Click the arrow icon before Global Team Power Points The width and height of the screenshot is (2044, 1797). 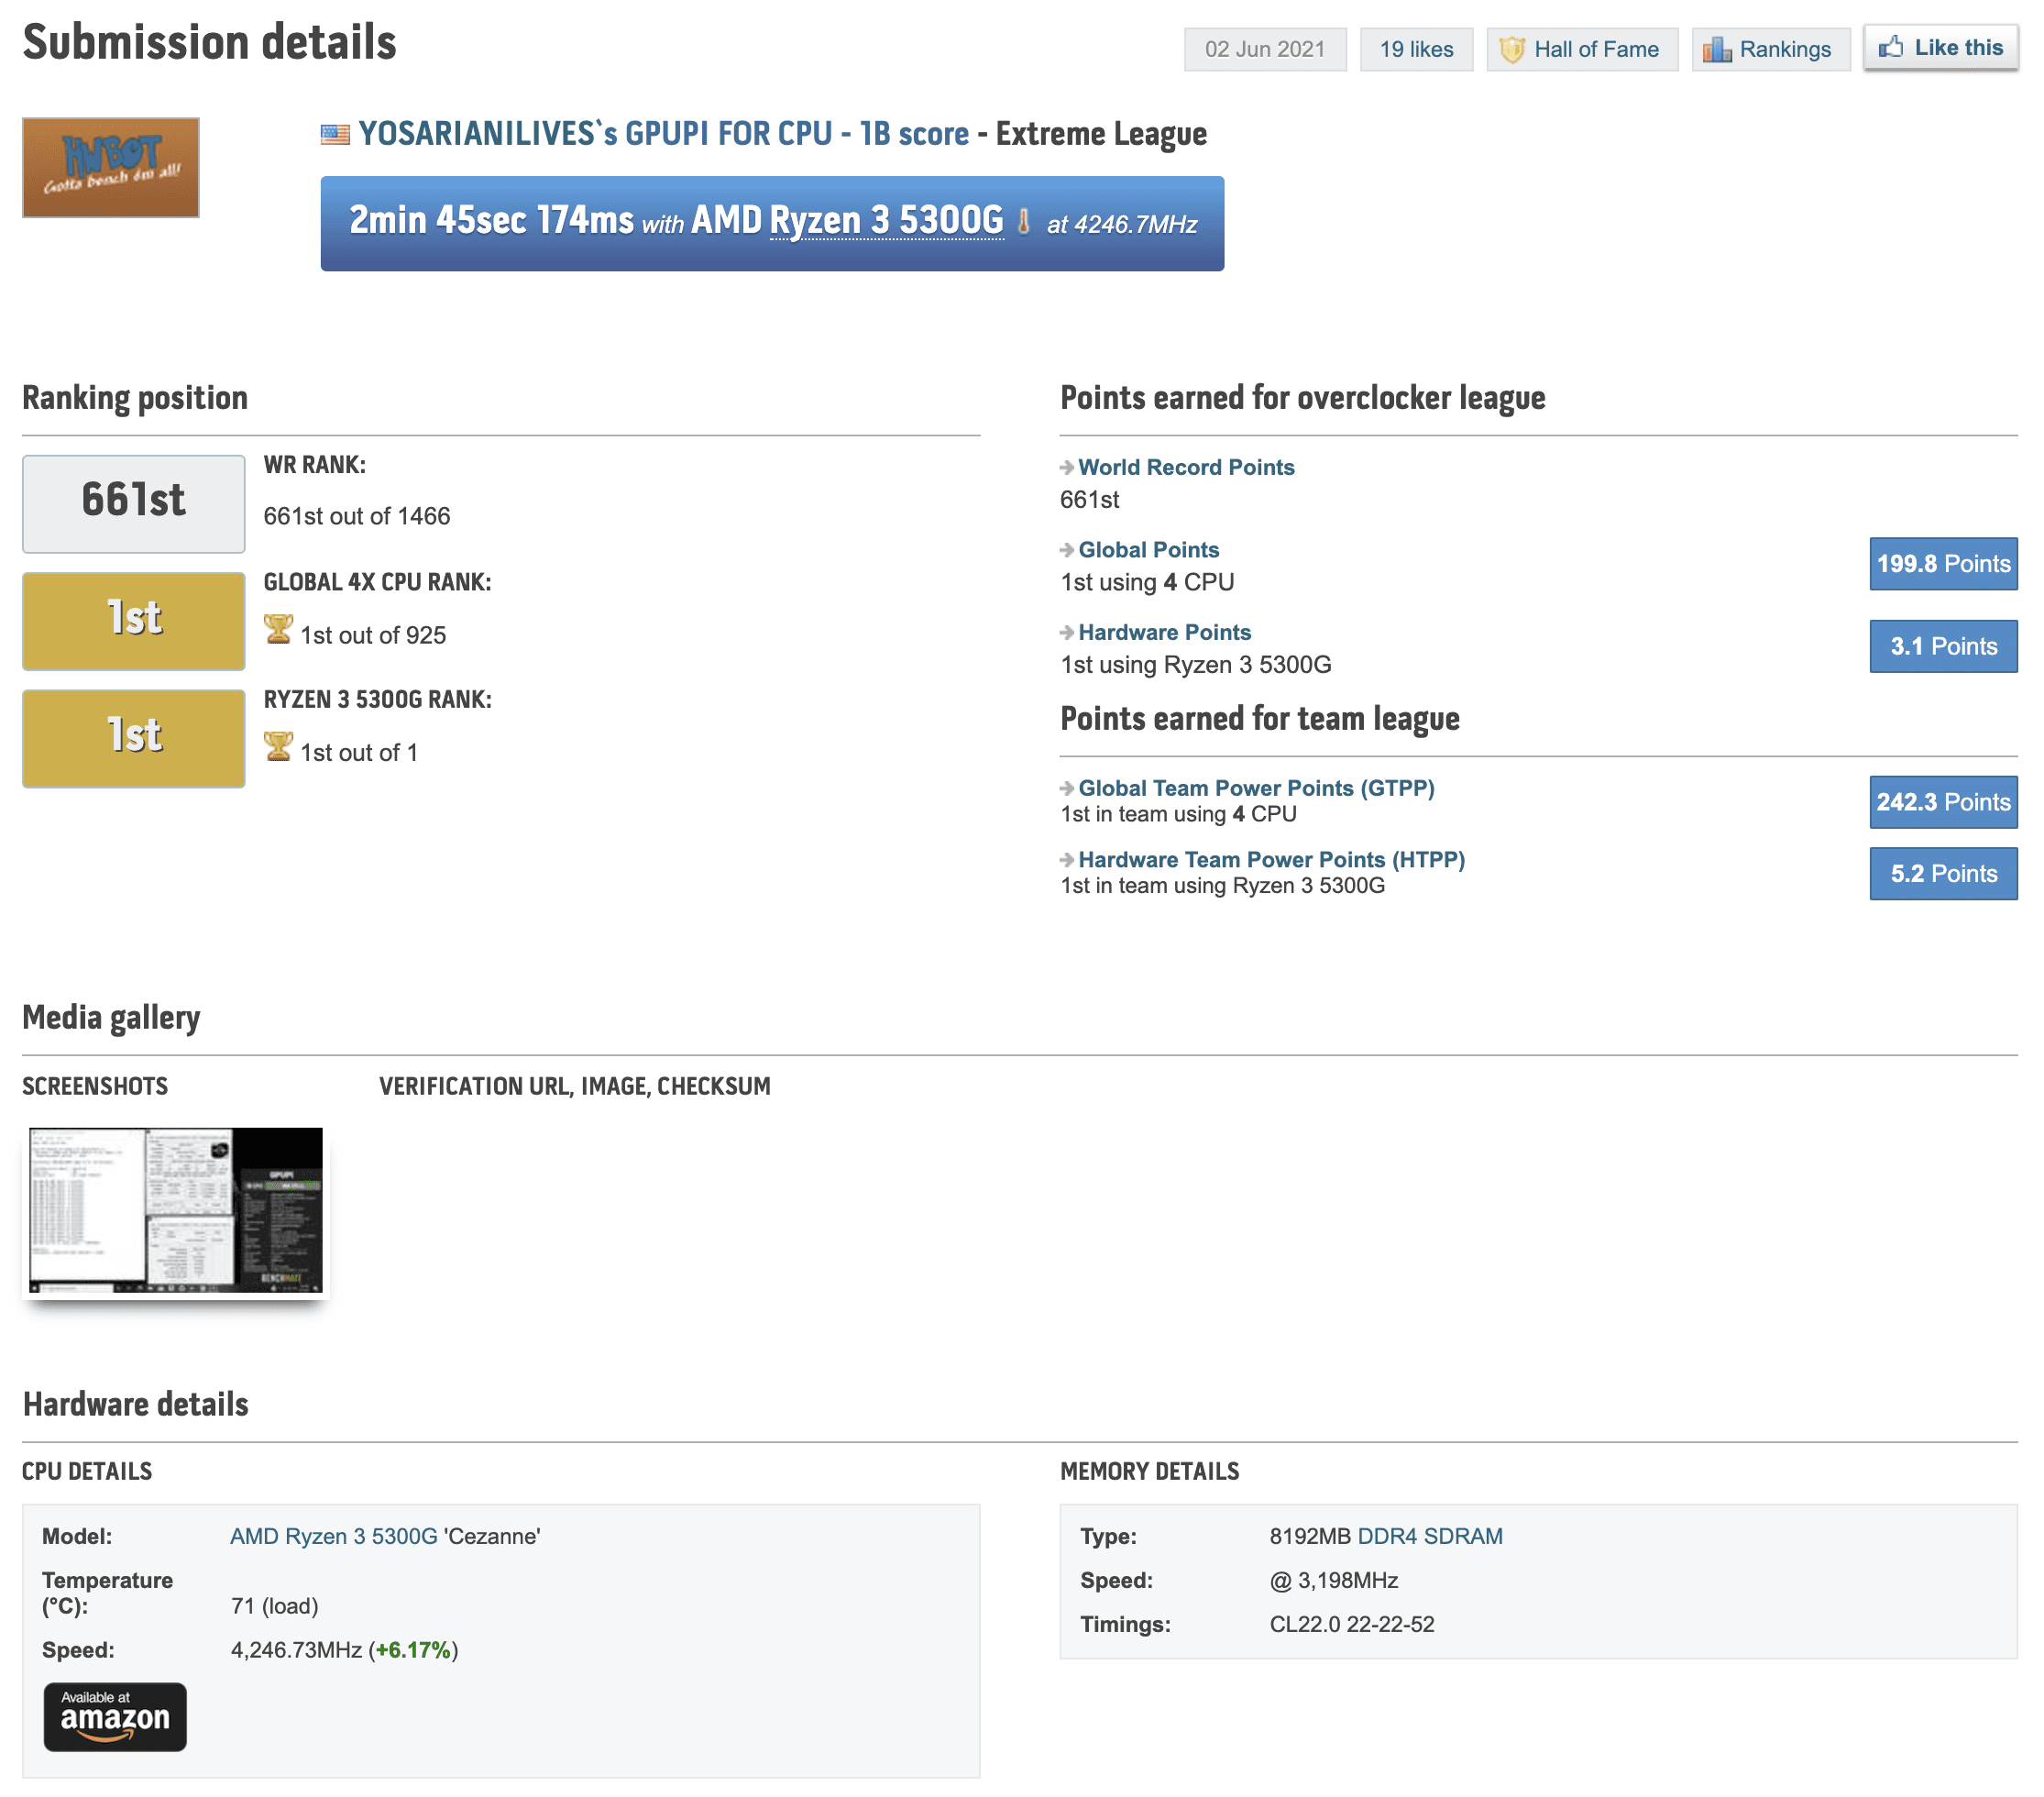coord(1067,788)
